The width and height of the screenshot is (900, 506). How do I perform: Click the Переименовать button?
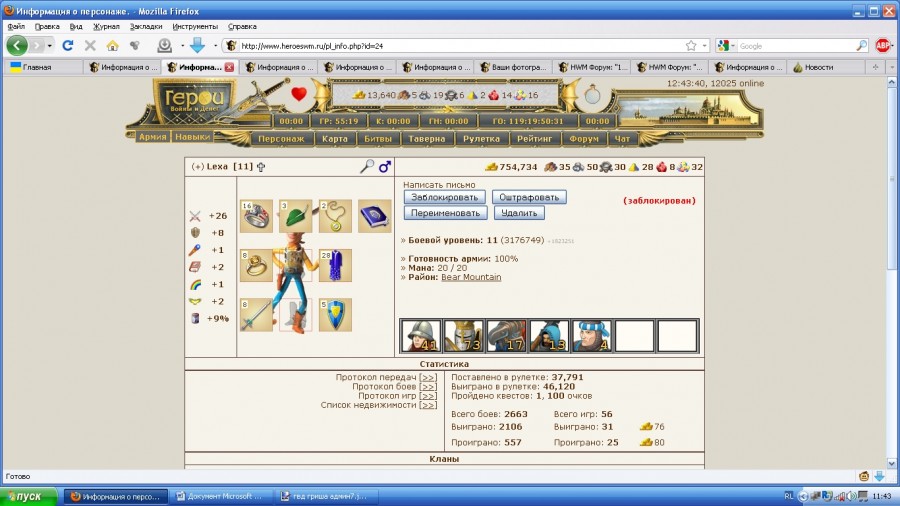445,213
